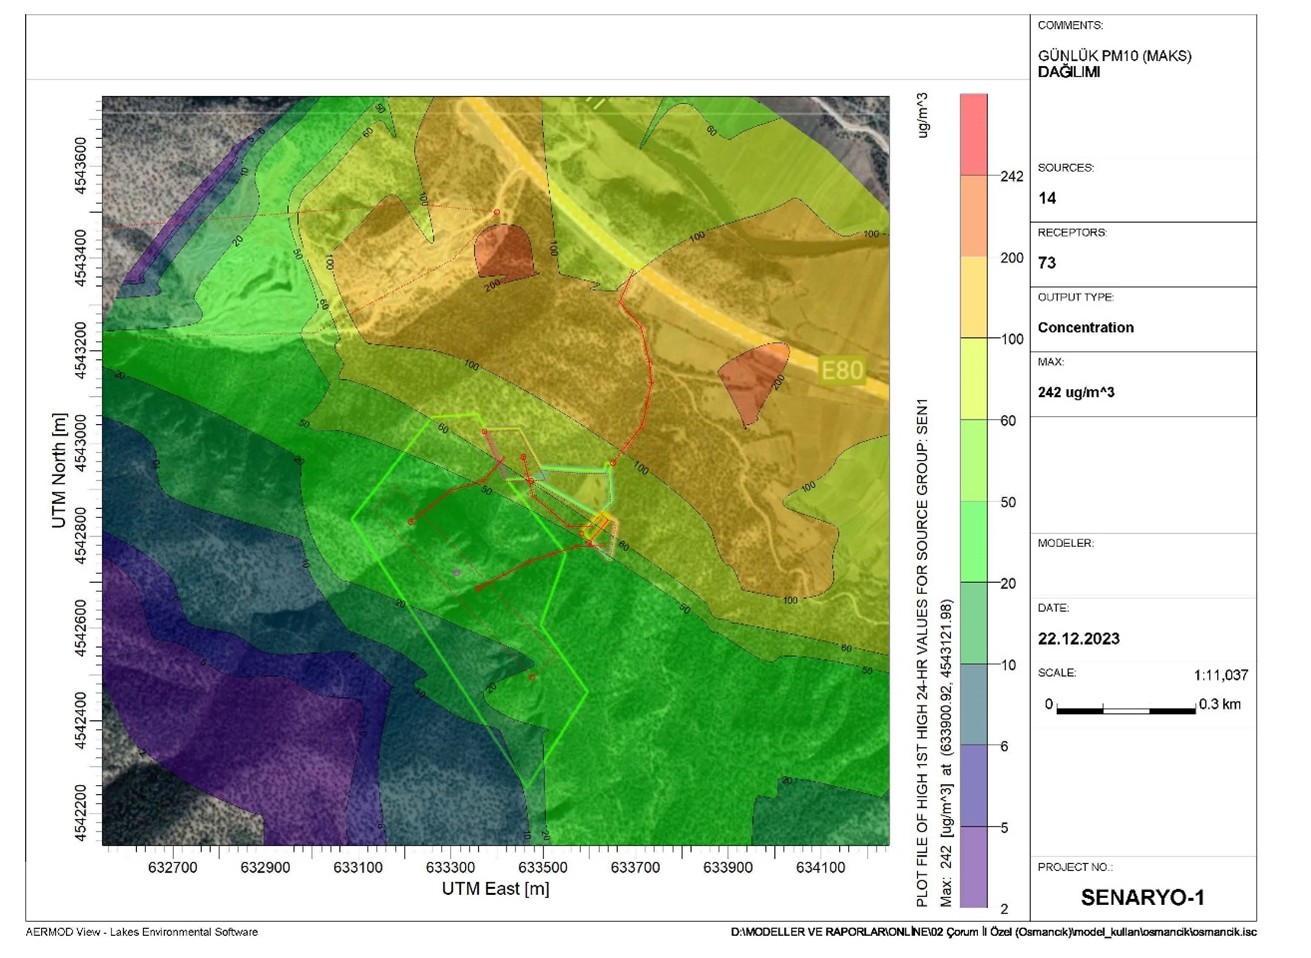The width and height of the screenshot is (1311, 958).
Task: Click the upper-left red 200 contour hotspot
Action: click(504, 251)
